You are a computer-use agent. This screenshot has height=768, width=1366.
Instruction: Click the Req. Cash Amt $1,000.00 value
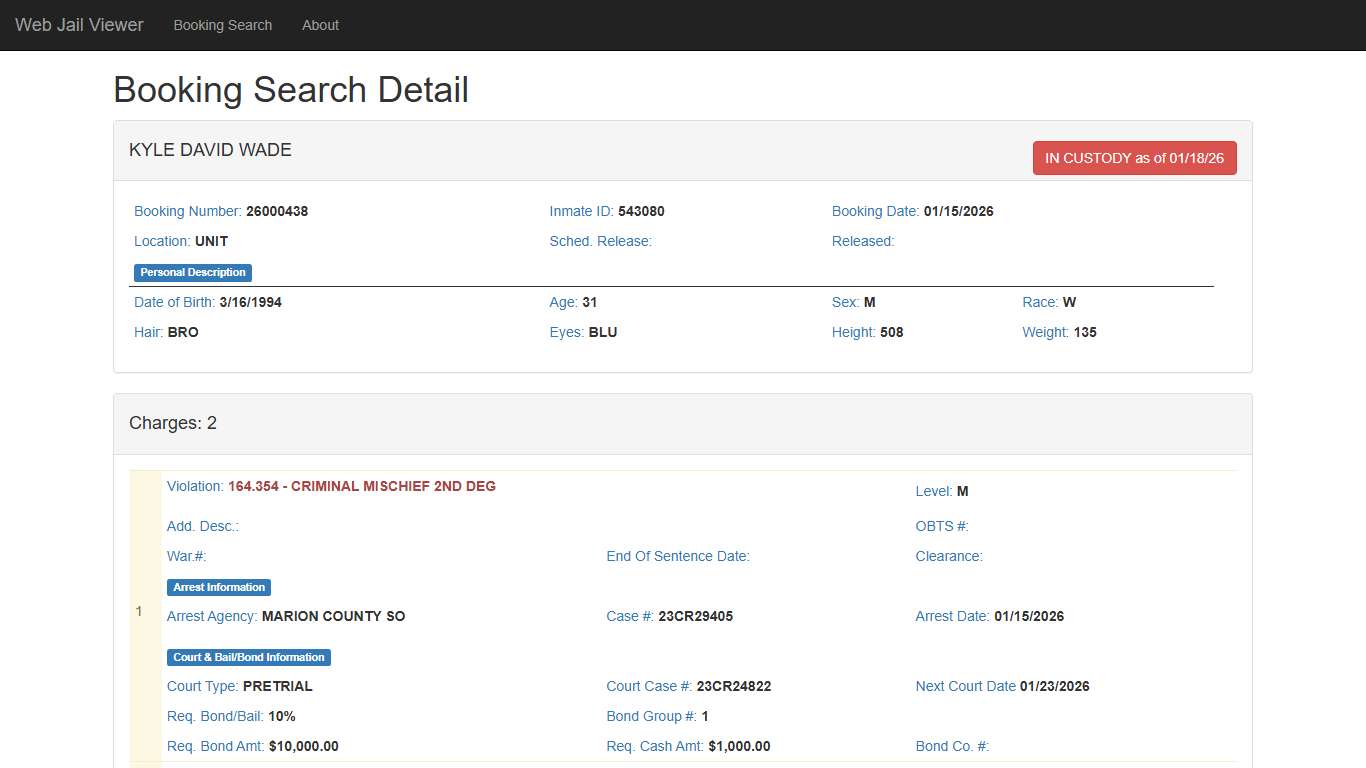pos(739,746)
